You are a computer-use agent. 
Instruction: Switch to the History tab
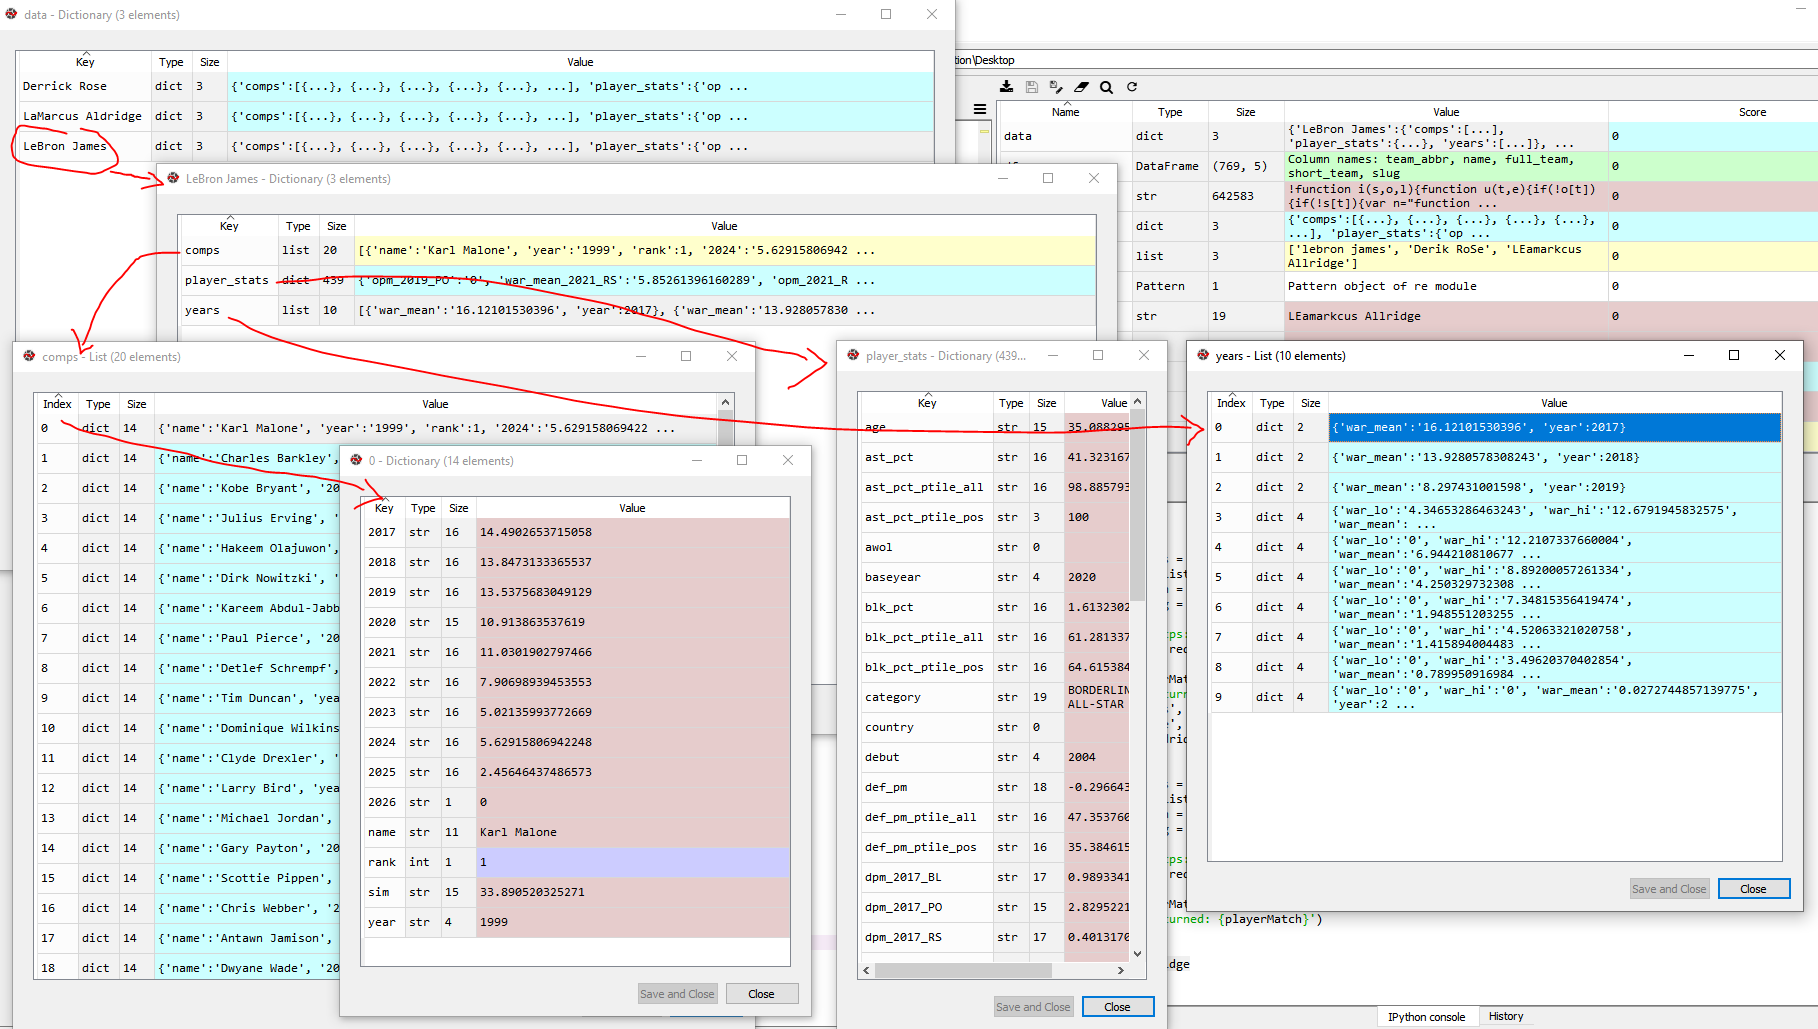pyautogui.click(x=1506, y=1017)
